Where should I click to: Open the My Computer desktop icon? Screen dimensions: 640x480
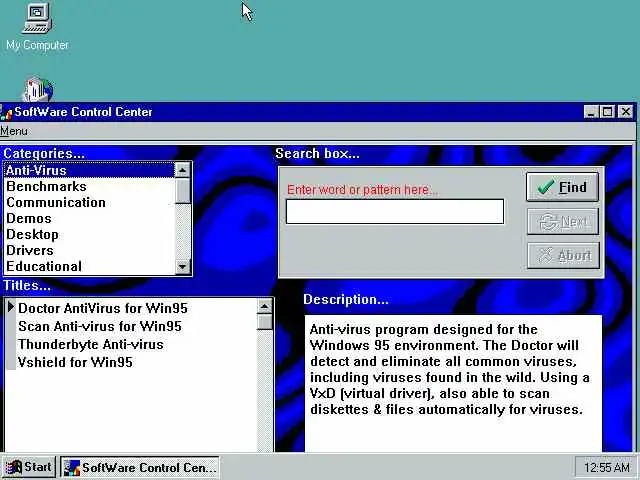(x=37, y=27)
